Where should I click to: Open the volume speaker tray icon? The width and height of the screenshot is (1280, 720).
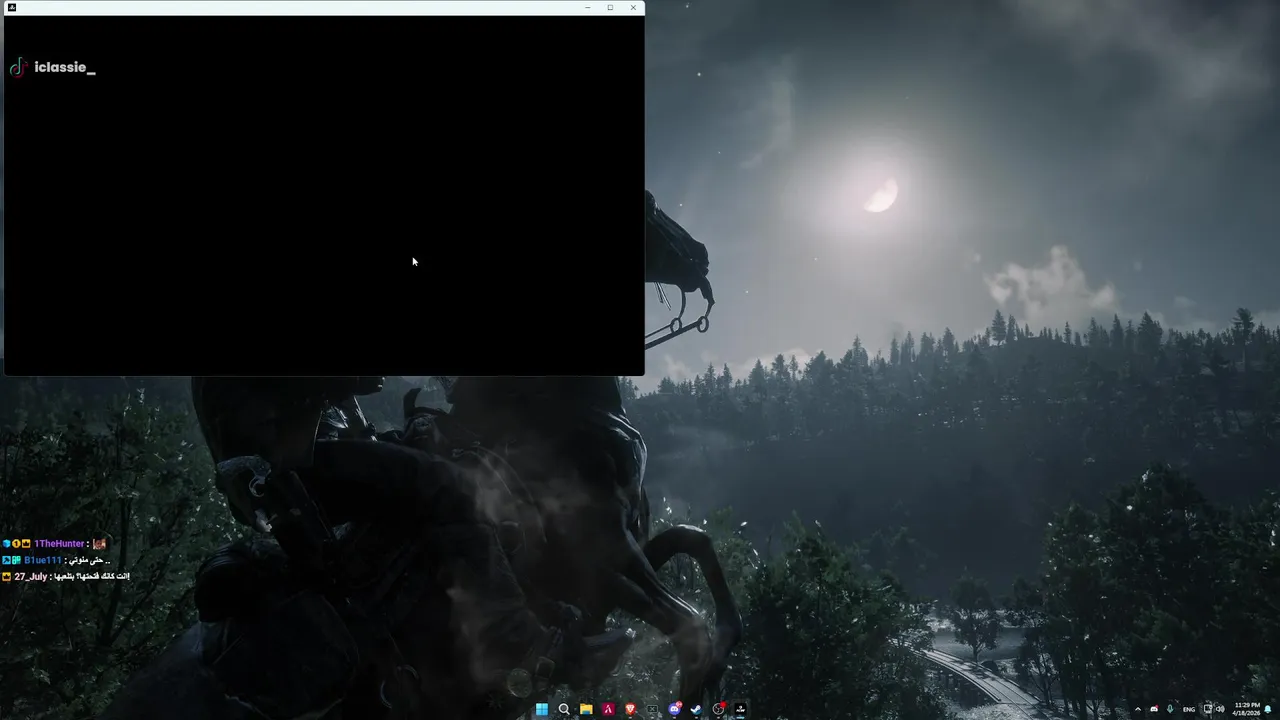pyautogui.click(x=1220, y=709)
